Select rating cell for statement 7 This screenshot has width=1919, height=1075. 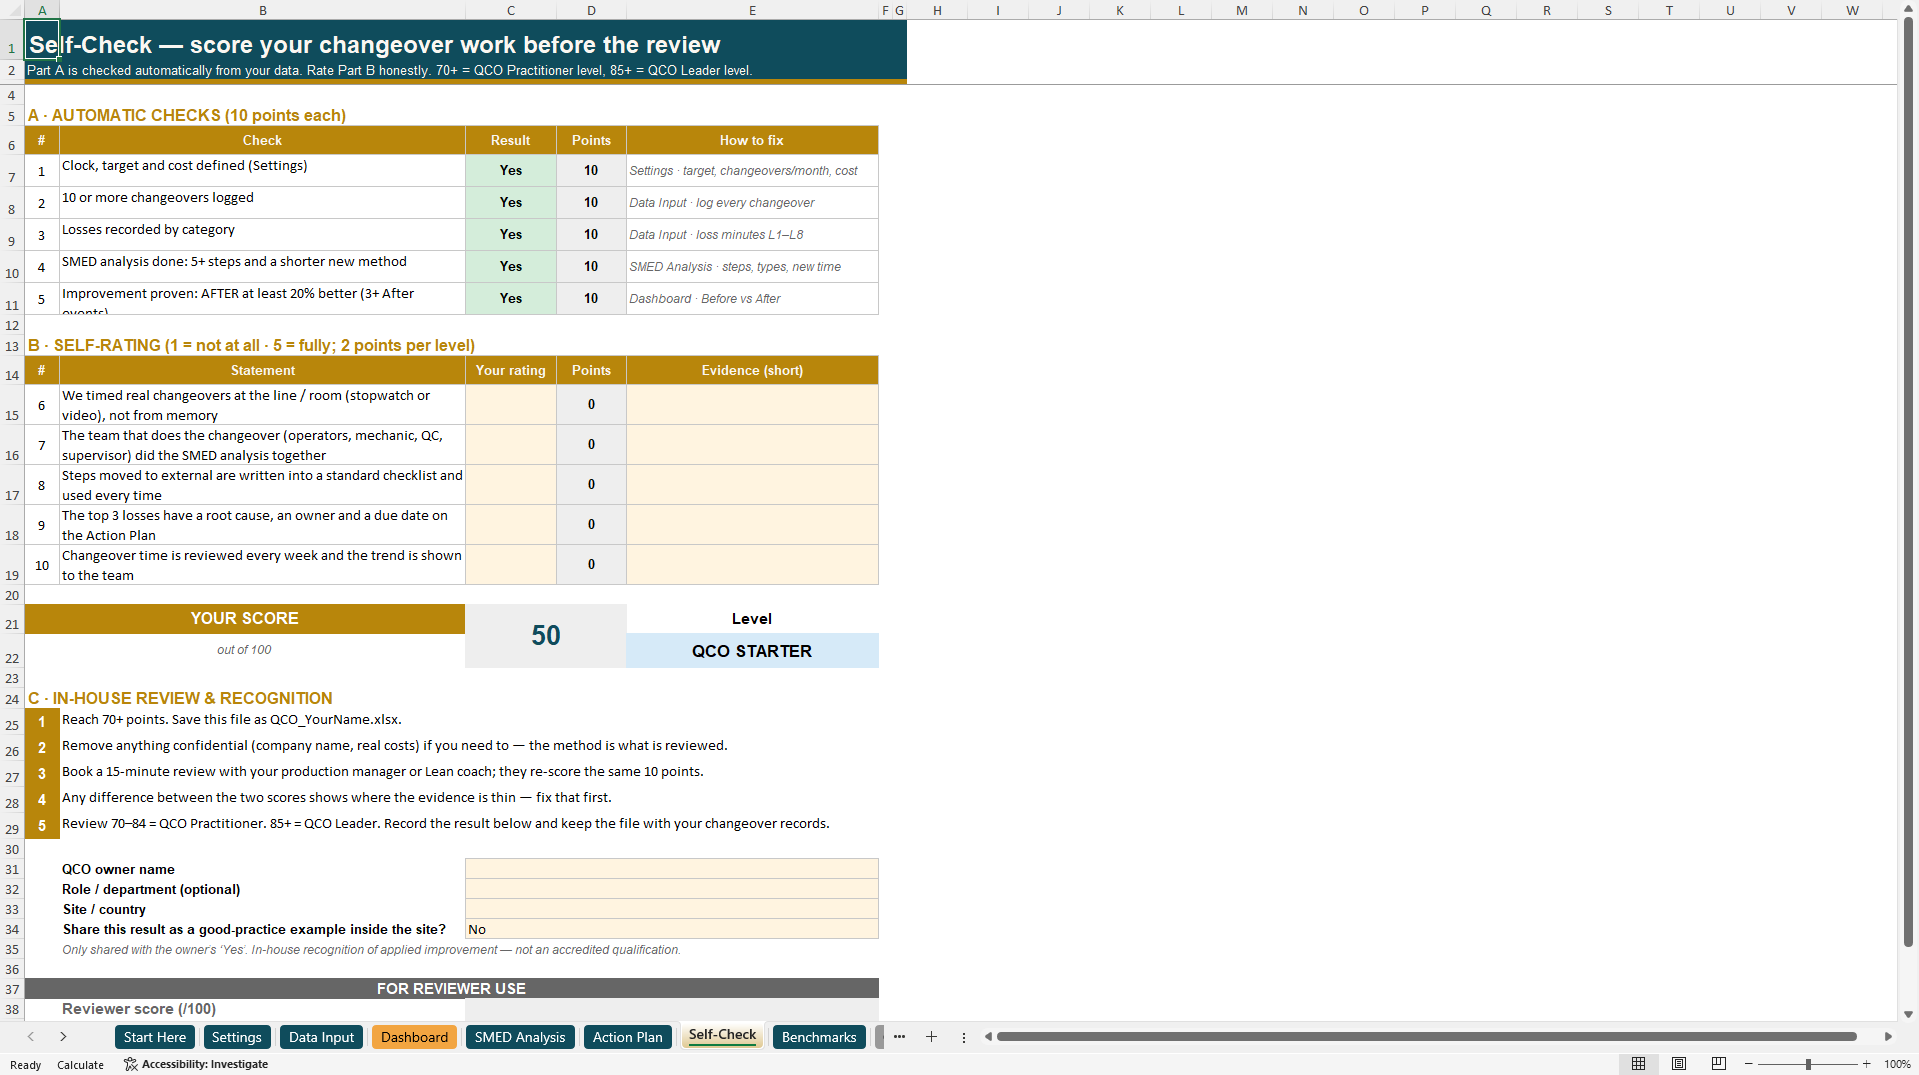(x=510, y=445)
